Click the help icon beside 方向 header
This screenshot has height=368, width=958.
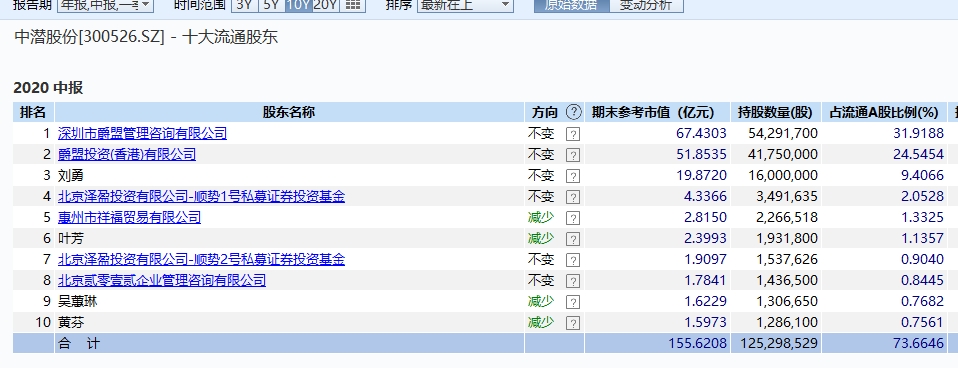[x=574, y=112]
